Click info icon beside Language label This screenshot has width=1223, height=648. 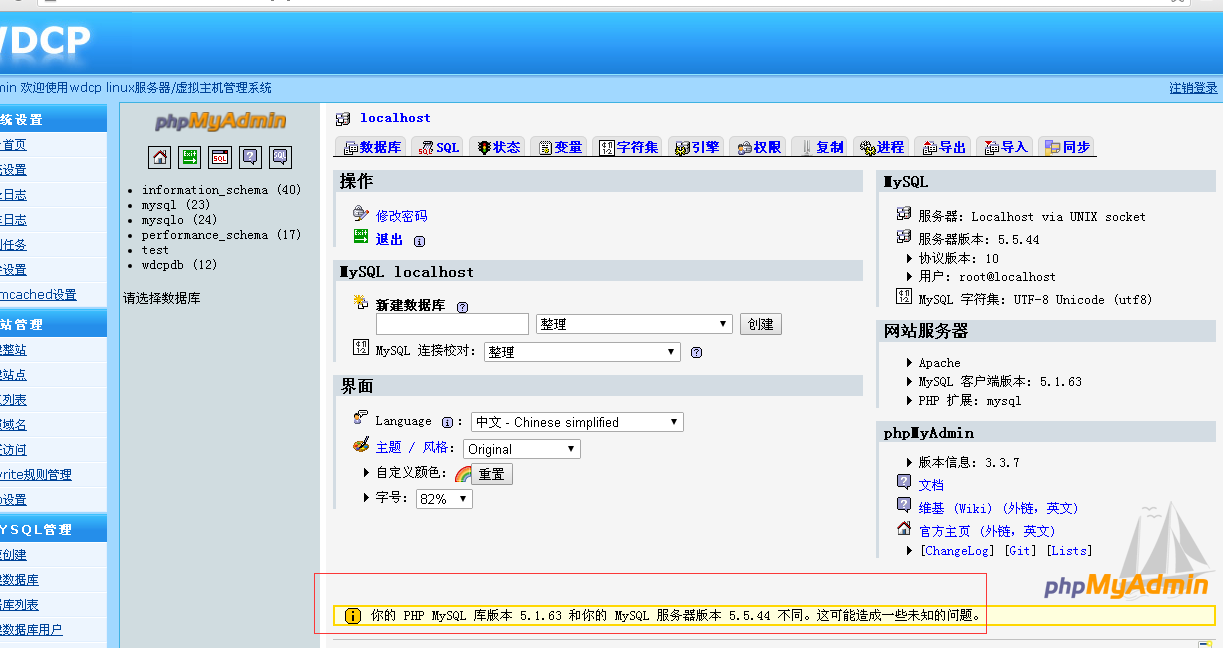point(447,422)
